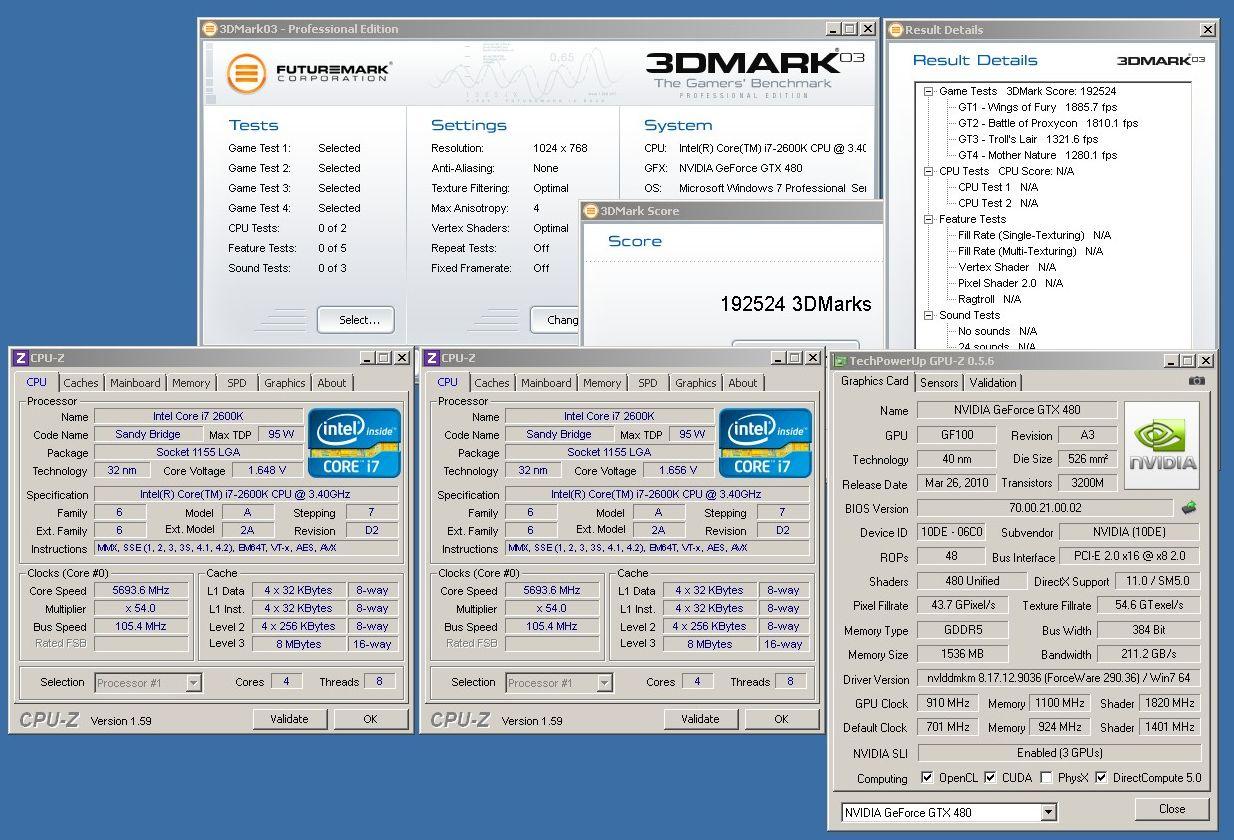Open Memory tab in left CPU-Z
This screenshot has width=1234, height=840.
191,383
